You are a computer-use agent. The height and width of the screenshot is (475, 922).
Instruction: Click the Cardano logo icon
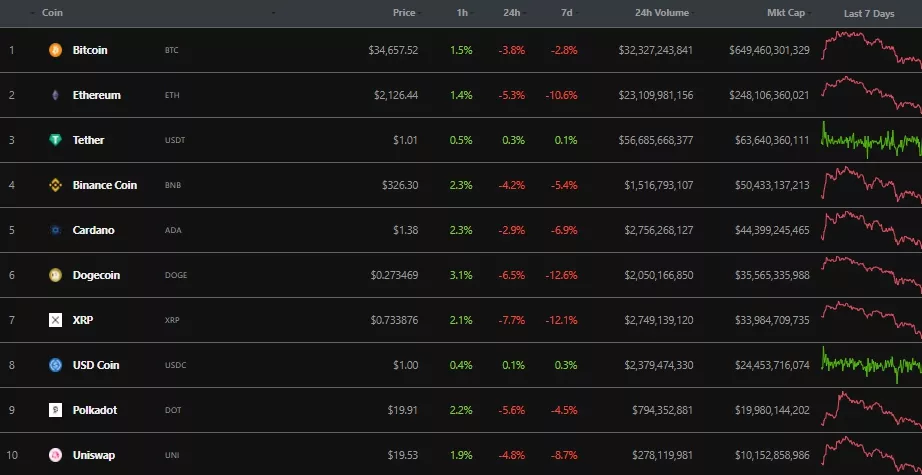(x=55, y=230)
